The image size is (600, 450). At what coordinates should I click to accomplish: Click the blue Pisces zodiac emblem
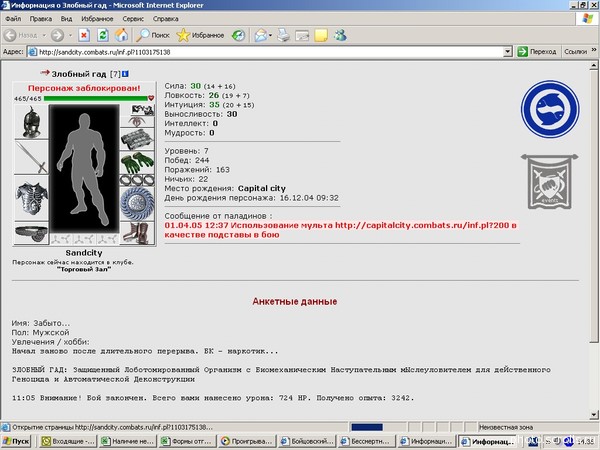550,109
